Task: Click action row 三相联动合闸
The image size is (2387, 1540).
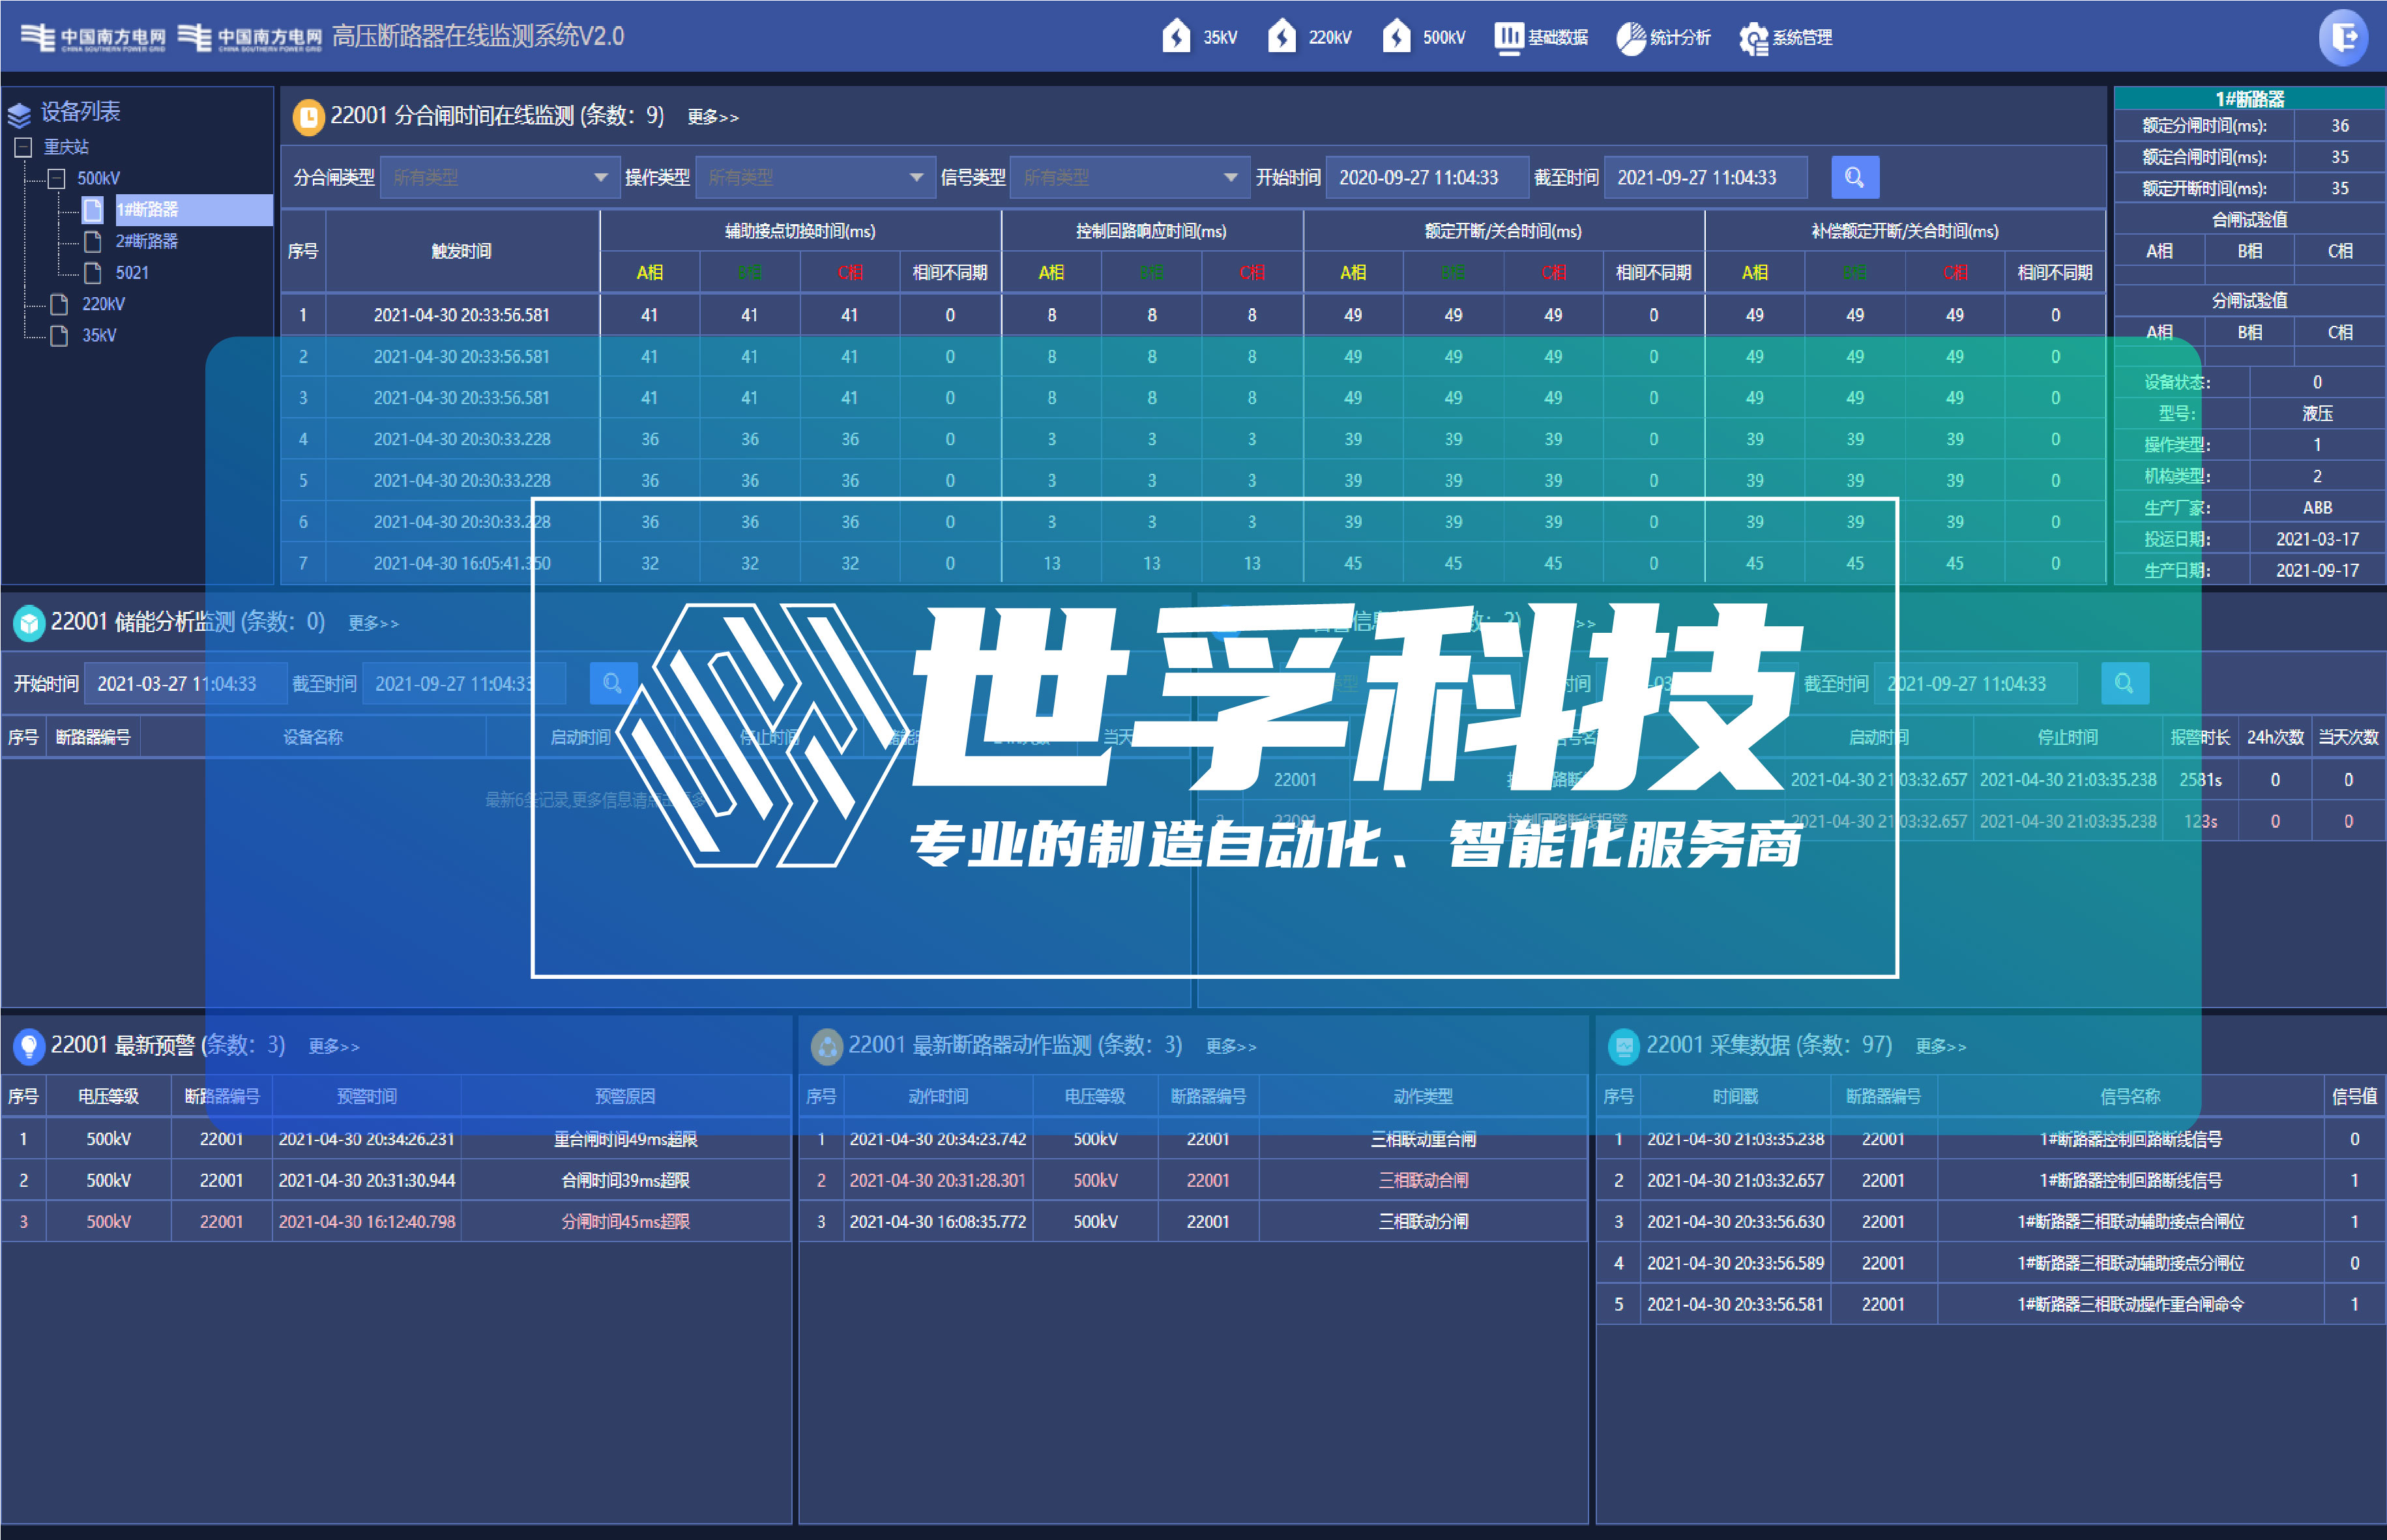Action: pyautogui.click(x=1193, y=1180)
